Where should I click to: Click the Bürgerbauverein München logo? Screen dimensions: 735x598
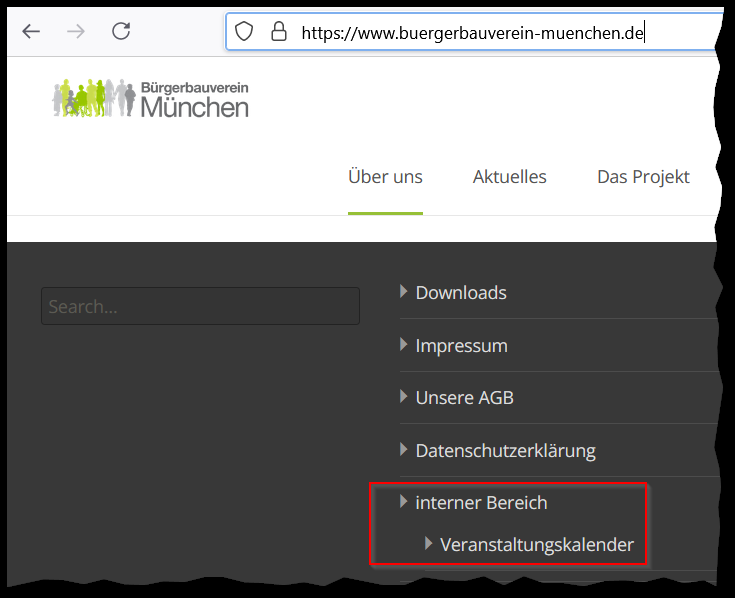tap(150, 98)
